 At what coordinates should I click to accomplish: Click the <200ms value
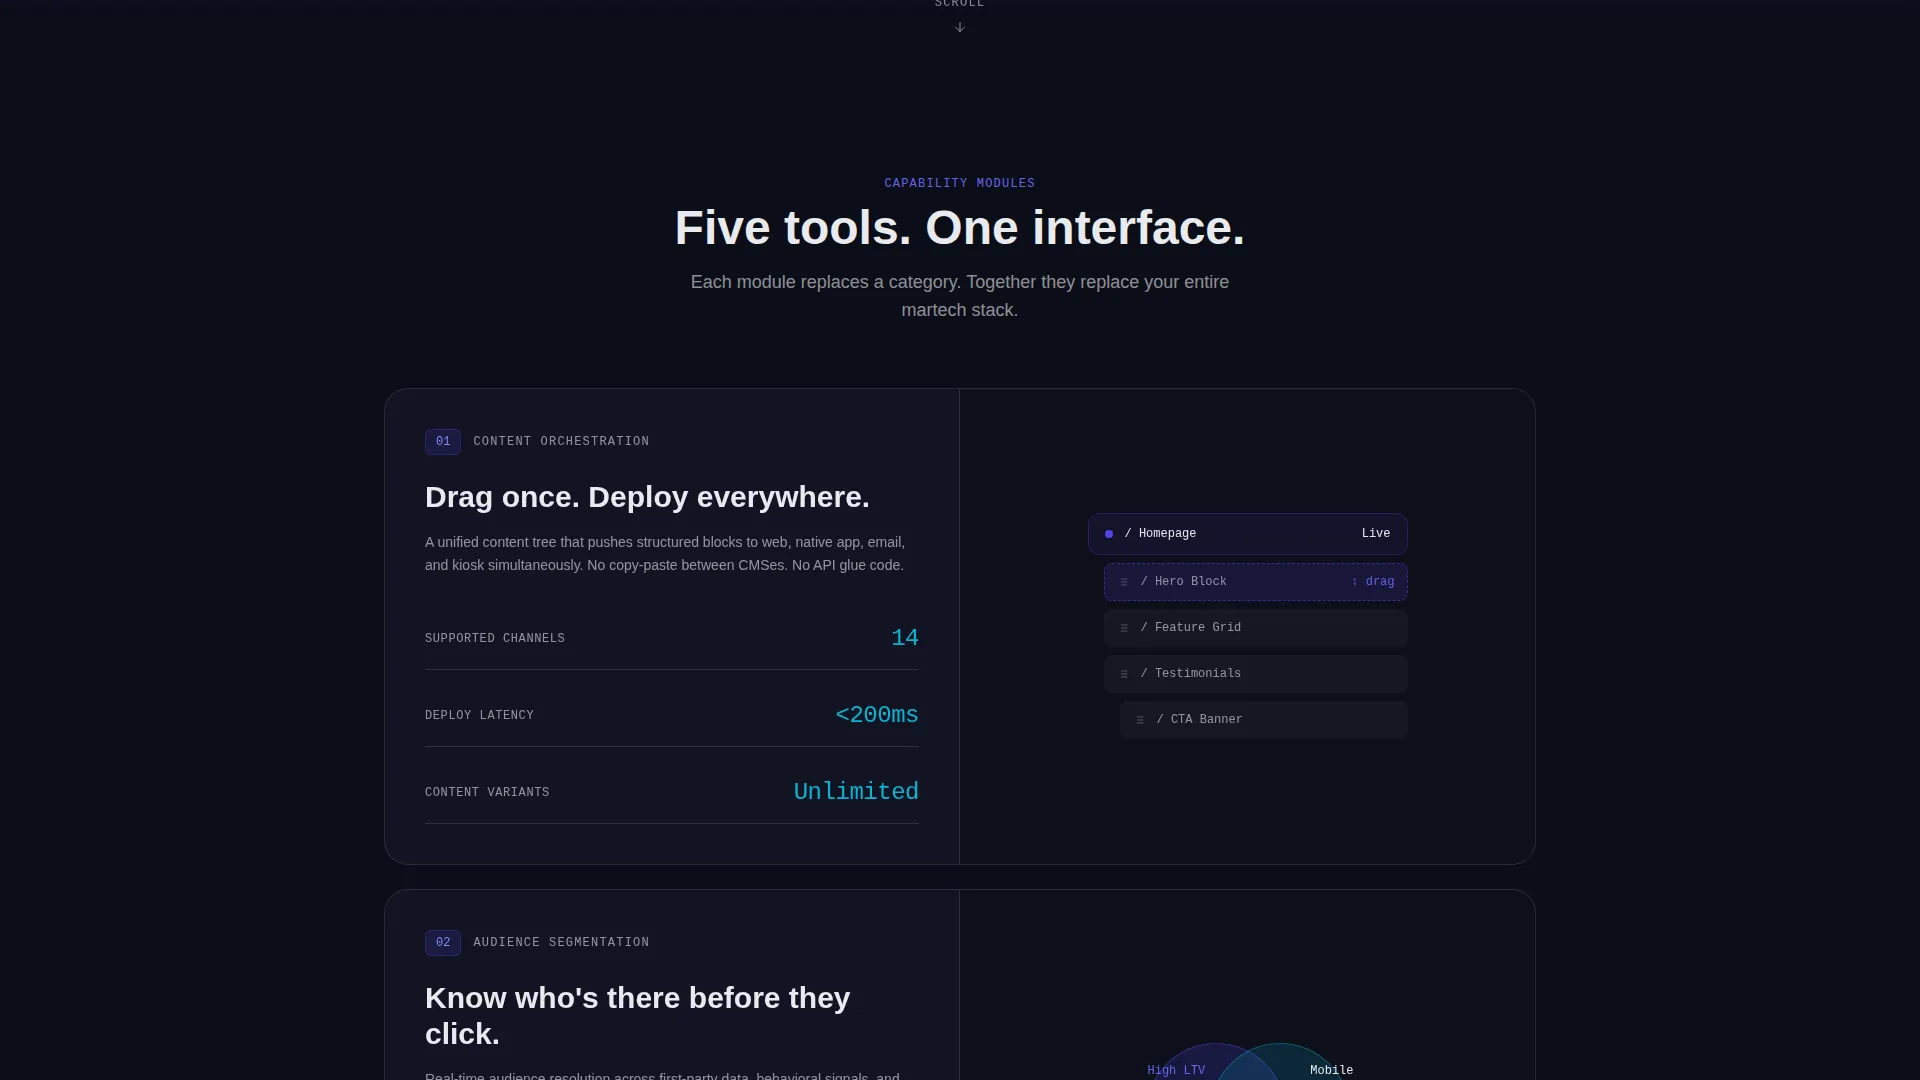[x=877, y=715]
